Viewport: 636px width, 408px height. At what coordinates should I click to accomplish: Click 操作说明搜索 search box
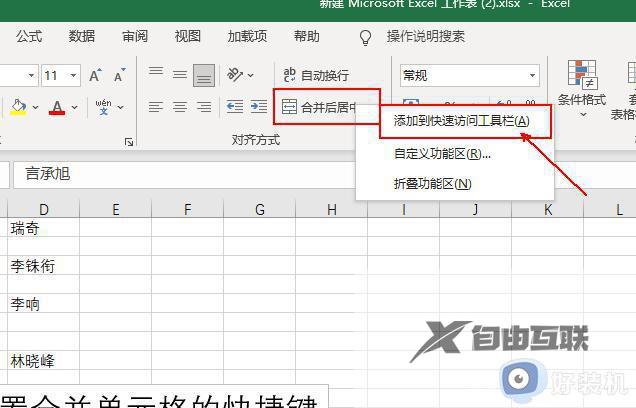point(425,36)
